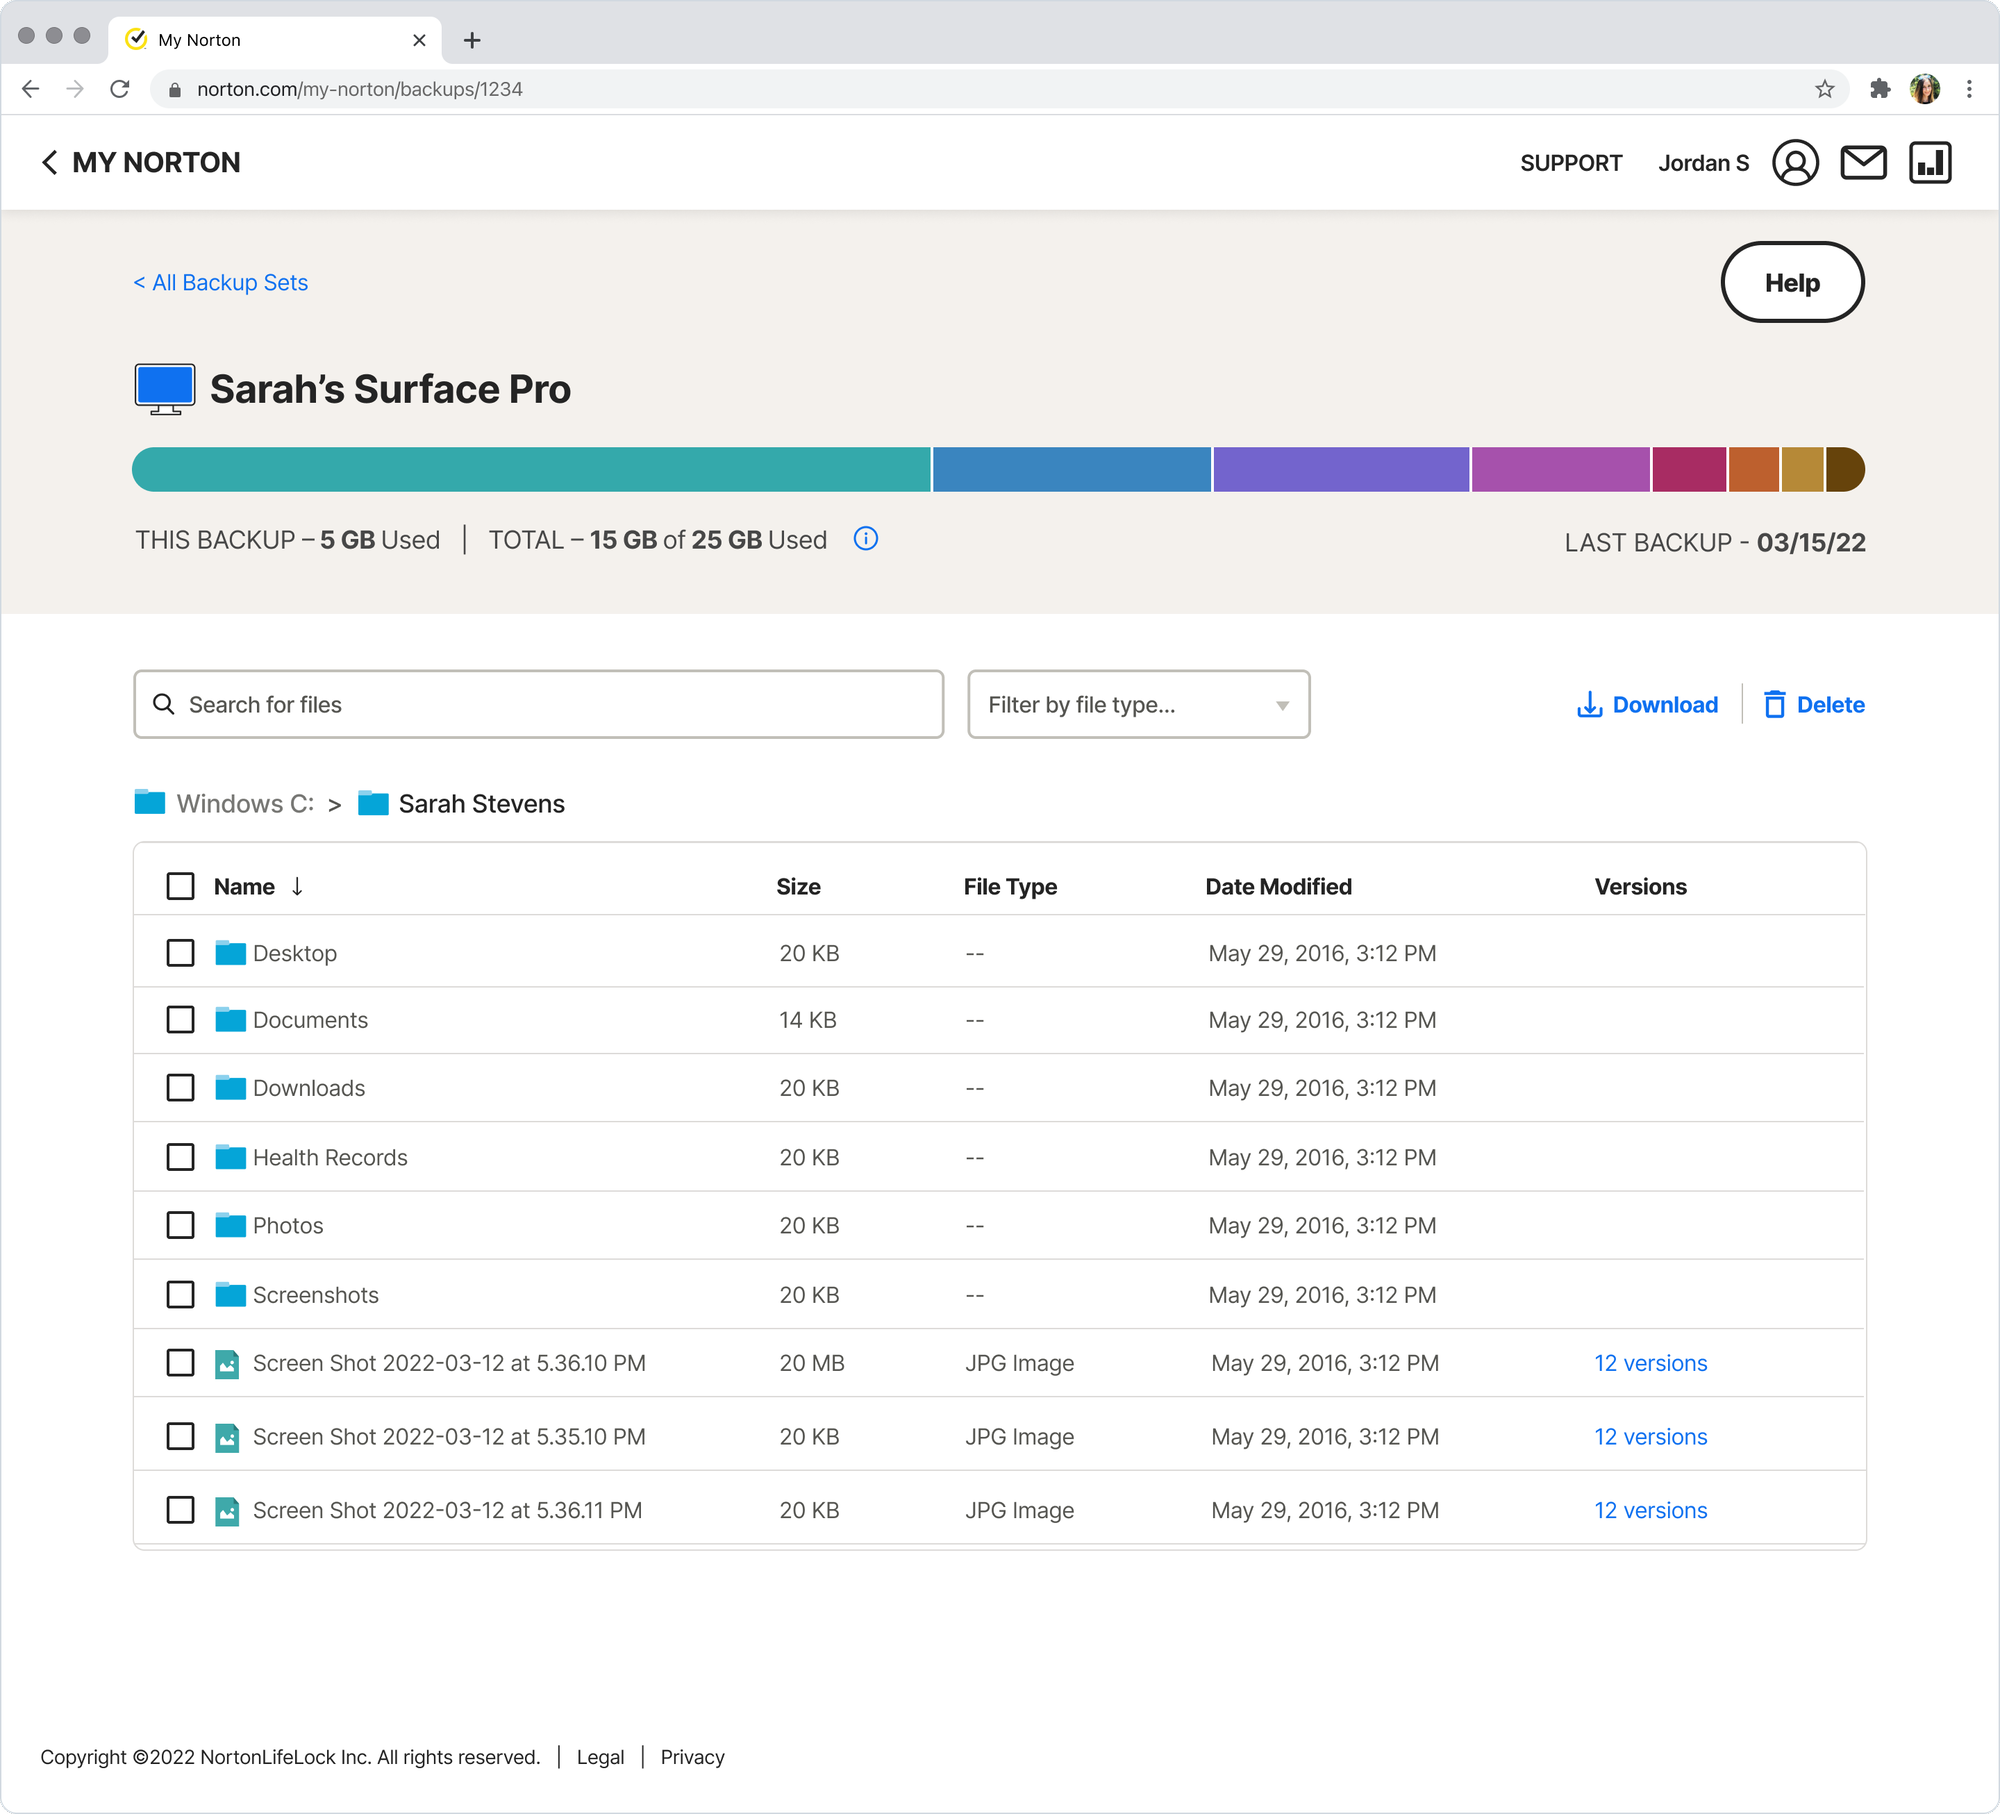Click the image icon for Screen Shot 5.36.11 PM

coord(227,1510)
